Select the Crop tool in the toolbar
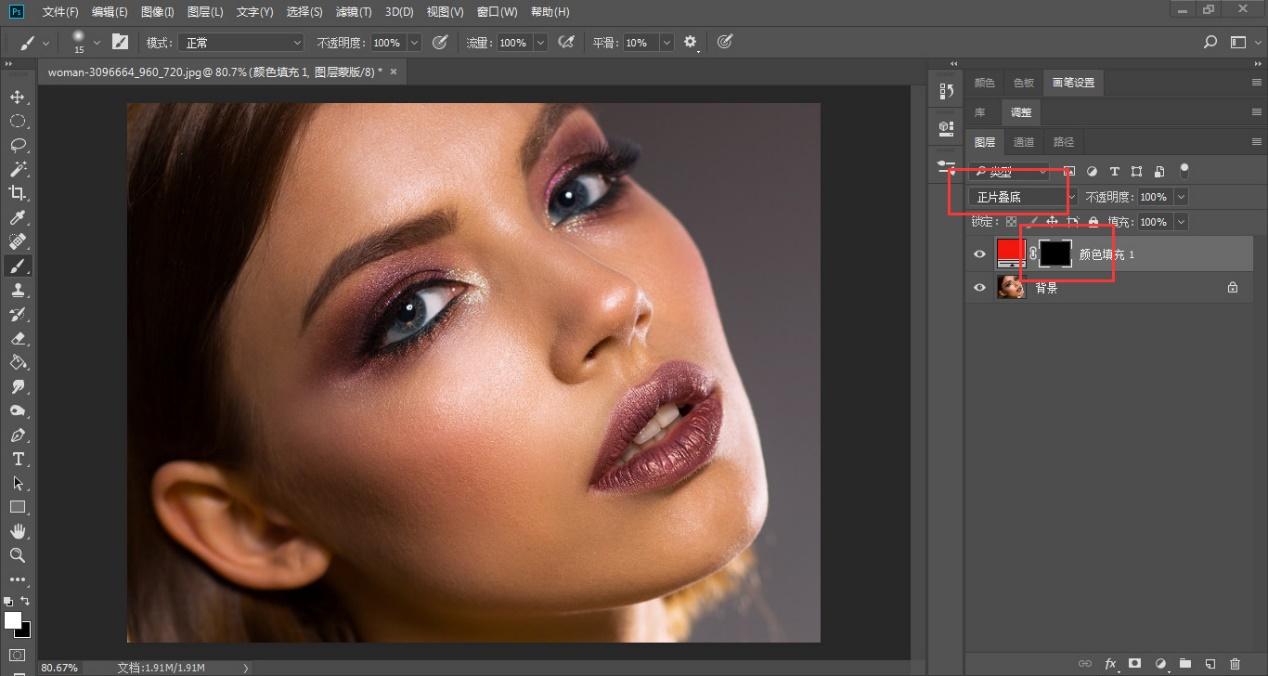 click(17, 193)
